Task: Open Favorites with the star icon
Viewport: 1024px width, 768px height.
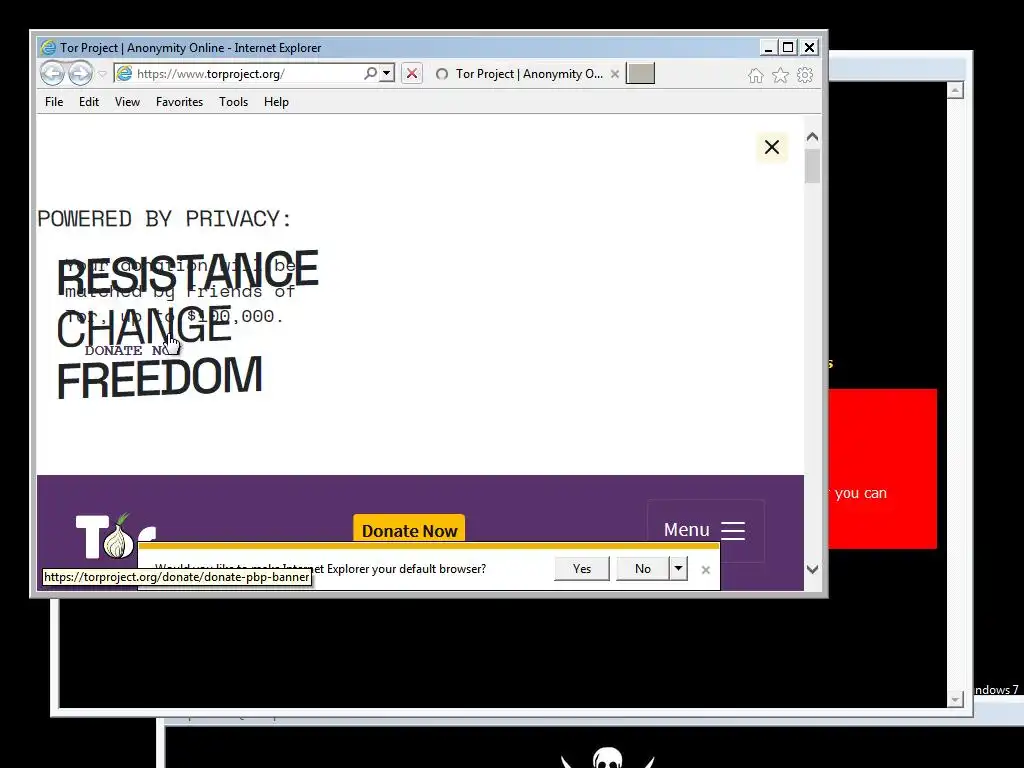Action: (780, 75)
